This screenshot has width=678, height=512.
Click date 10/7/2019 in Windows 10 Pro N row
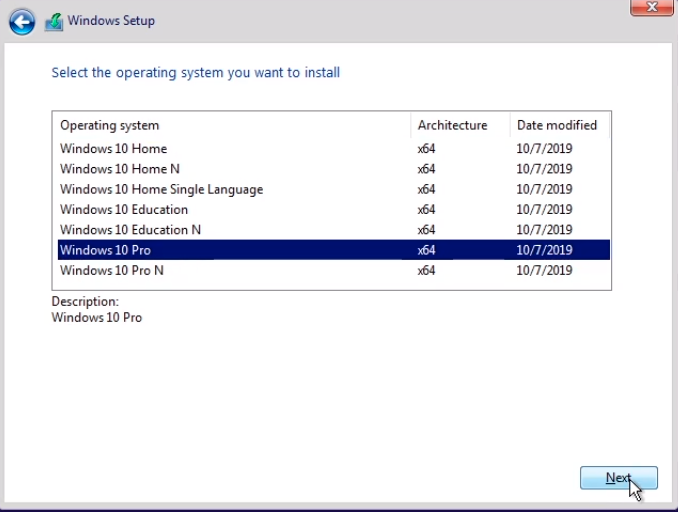point(544,270)
